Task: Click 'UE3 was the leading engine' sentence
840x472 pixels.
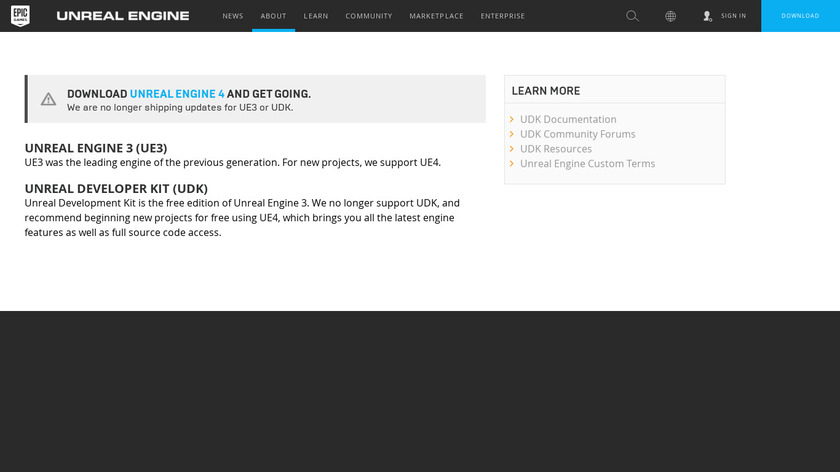Action: tap(232, 162)
